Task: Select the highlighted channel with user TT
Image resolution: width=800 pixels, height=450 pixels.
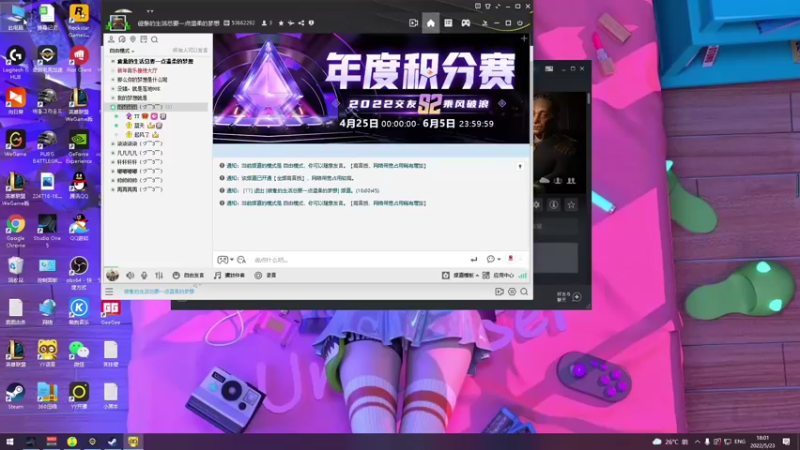Action: (x=156, y=107)
